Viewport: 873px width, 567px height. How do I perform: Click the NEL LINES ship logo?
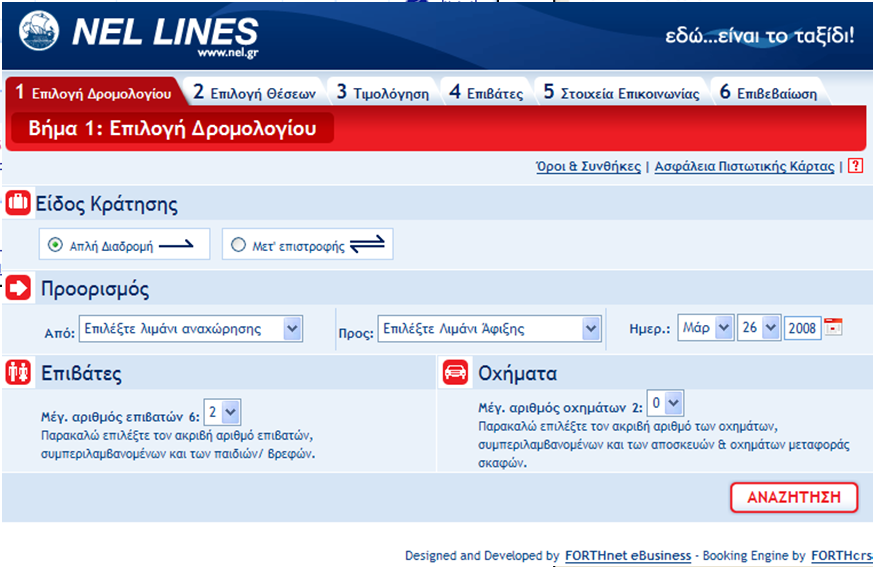[x=38, y=31]
